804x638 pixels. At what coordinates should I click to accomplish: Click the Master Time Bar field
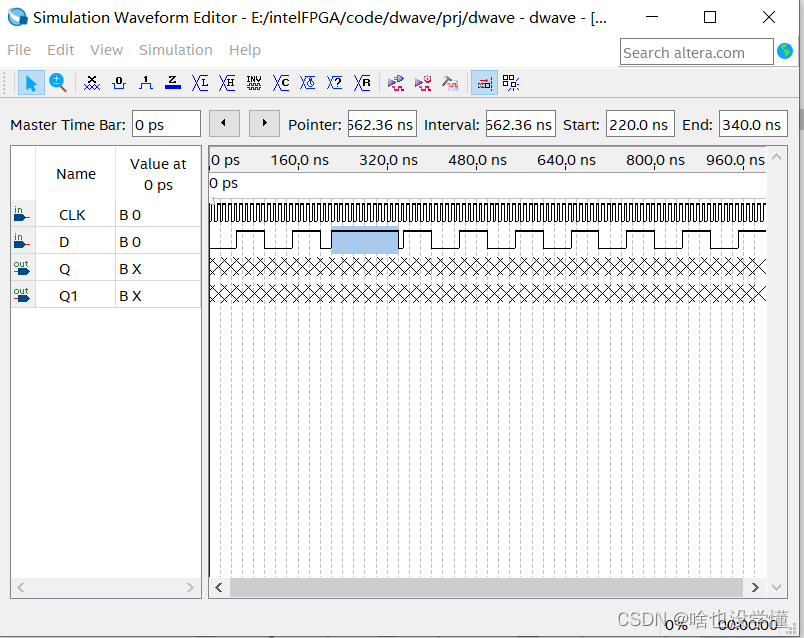(x=166, y=124)
